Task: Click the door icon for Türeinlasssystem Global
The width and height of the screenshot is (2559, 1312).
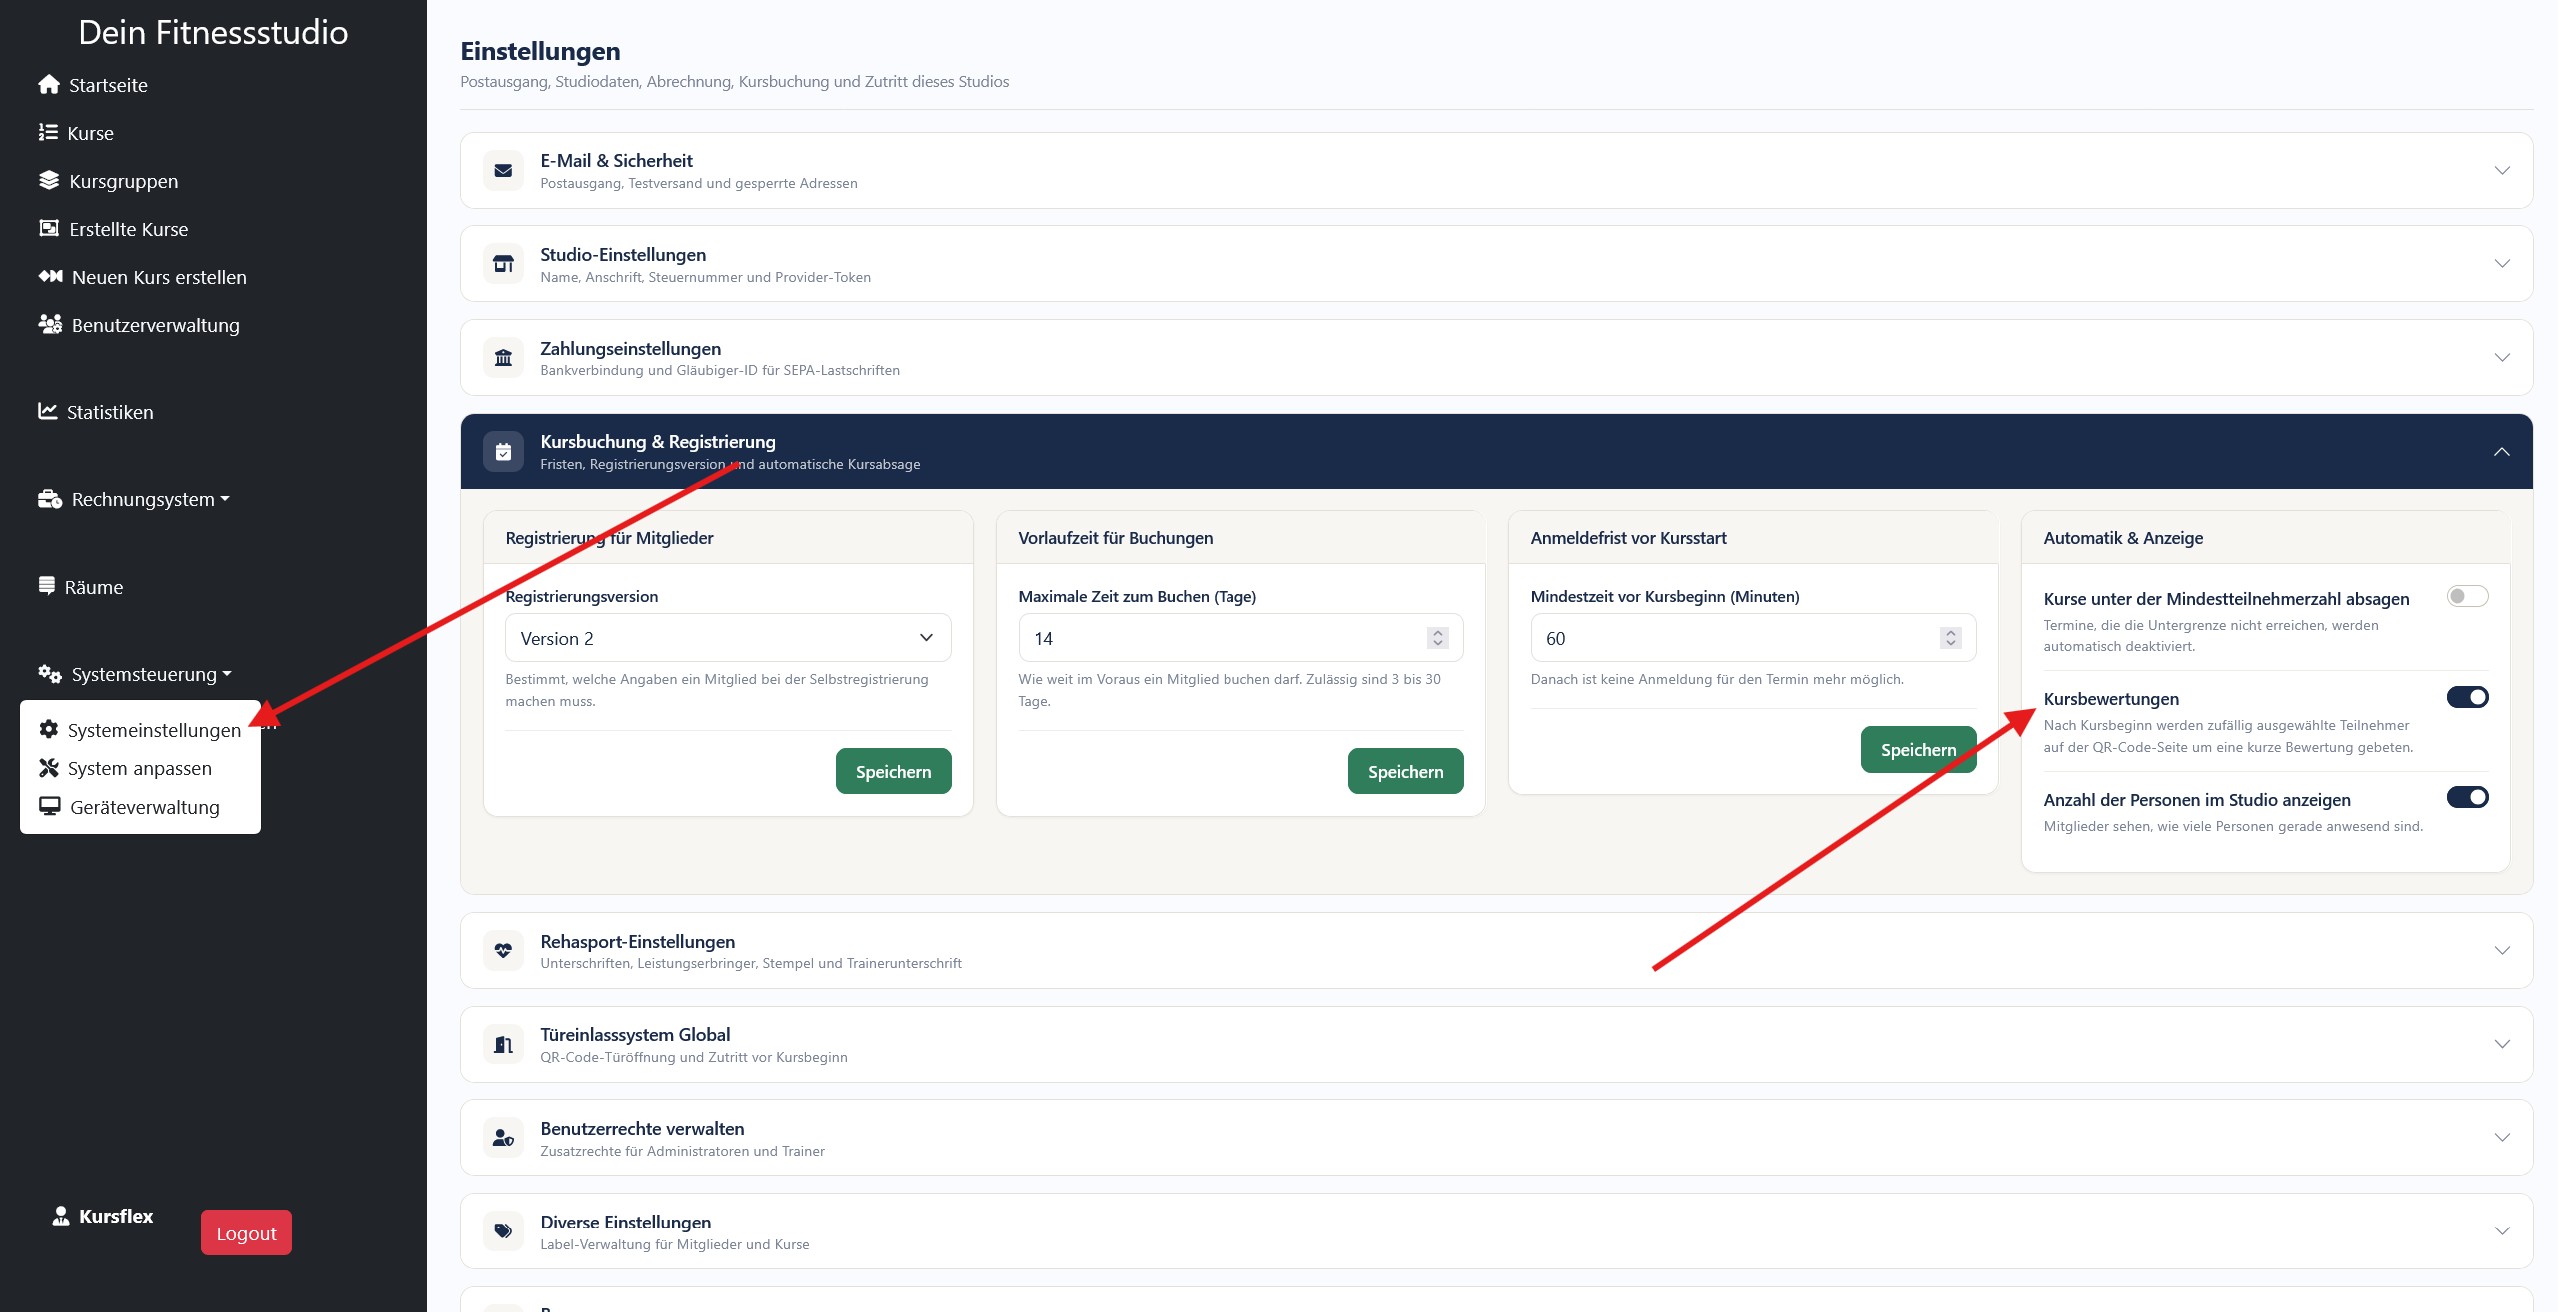Action: coord(503,1045)
